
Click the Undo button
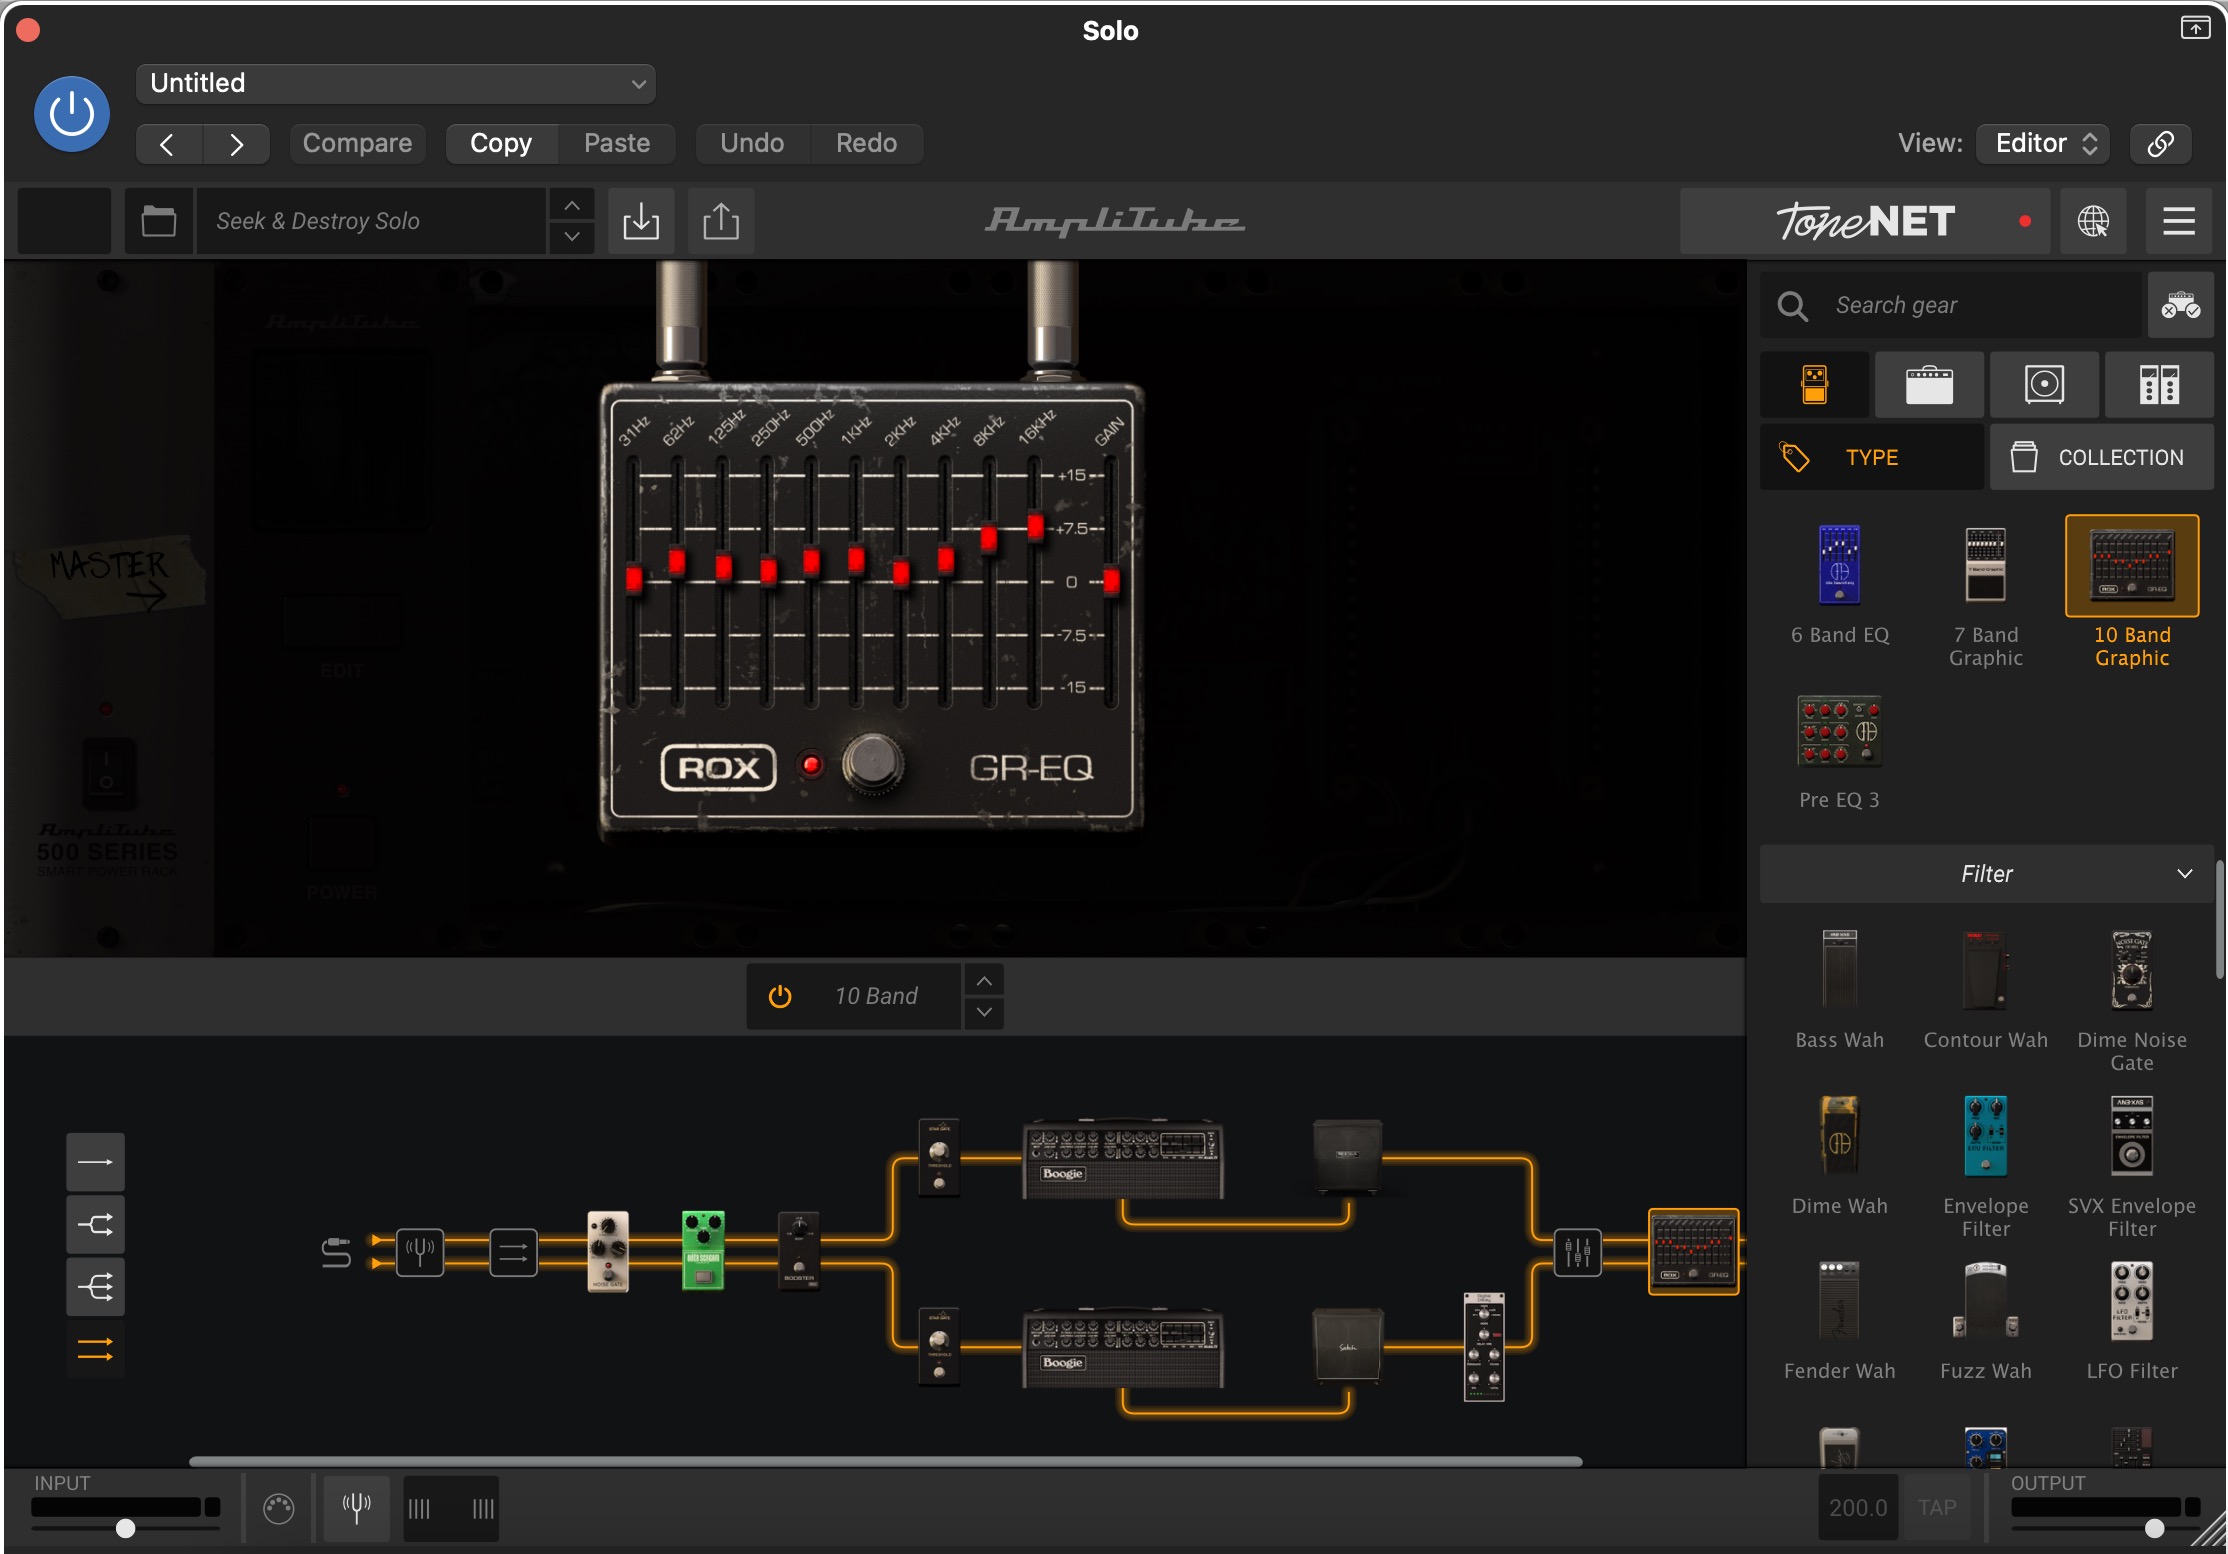(752, 143)
